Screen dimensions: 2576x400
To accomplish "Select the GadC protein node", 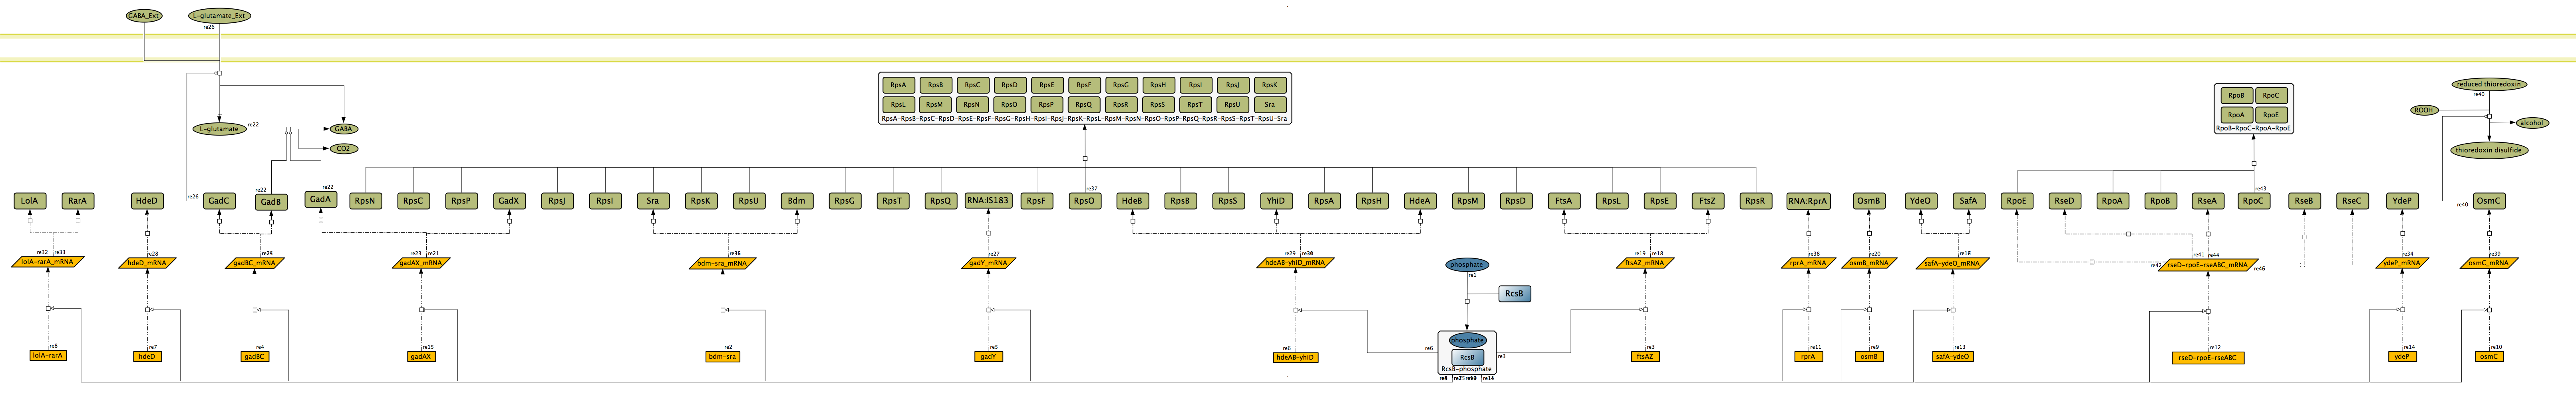I will pyautogui.click(x=219, y=201).
